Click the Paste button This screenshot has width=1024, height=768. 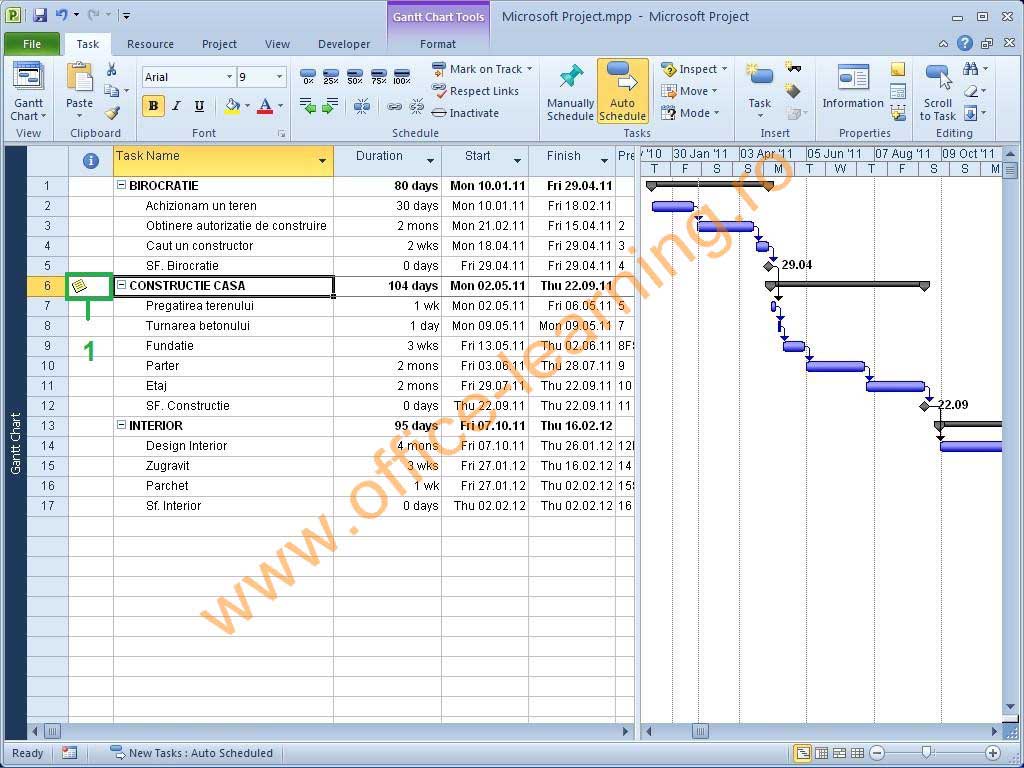pos(80,90)
